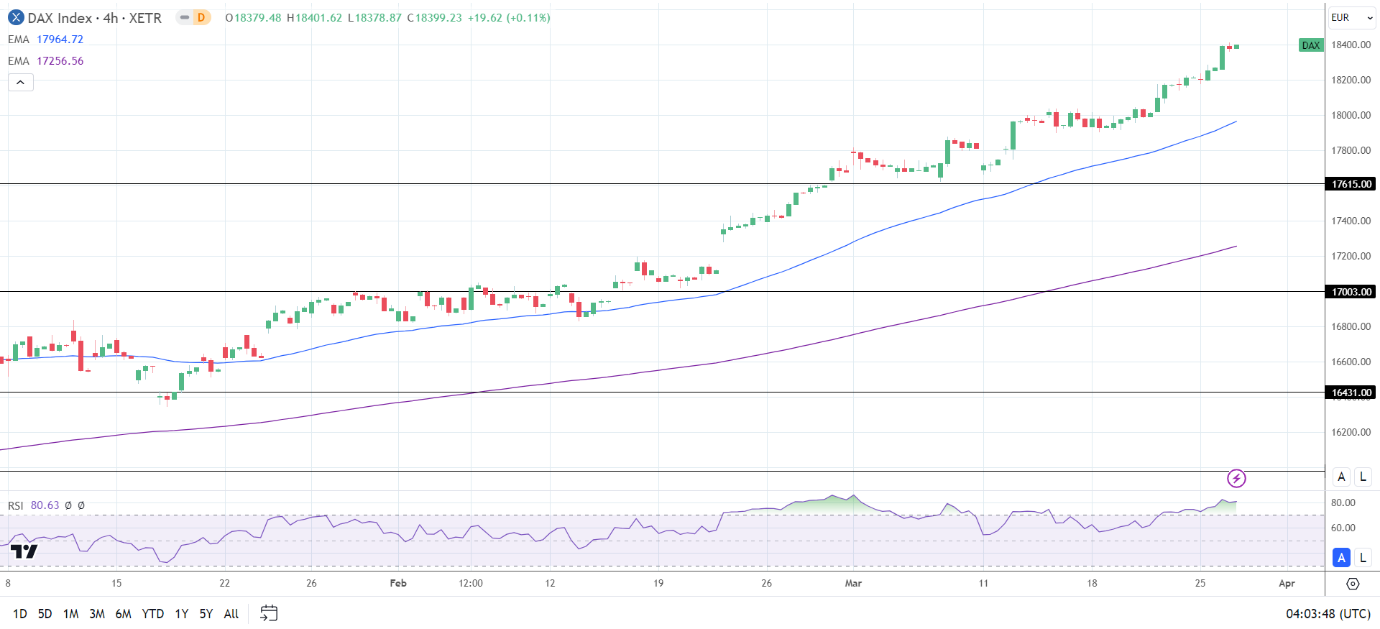Toggle auto scale with the A button
This screenshot has height=629, width=1380.
point(1341,476)
